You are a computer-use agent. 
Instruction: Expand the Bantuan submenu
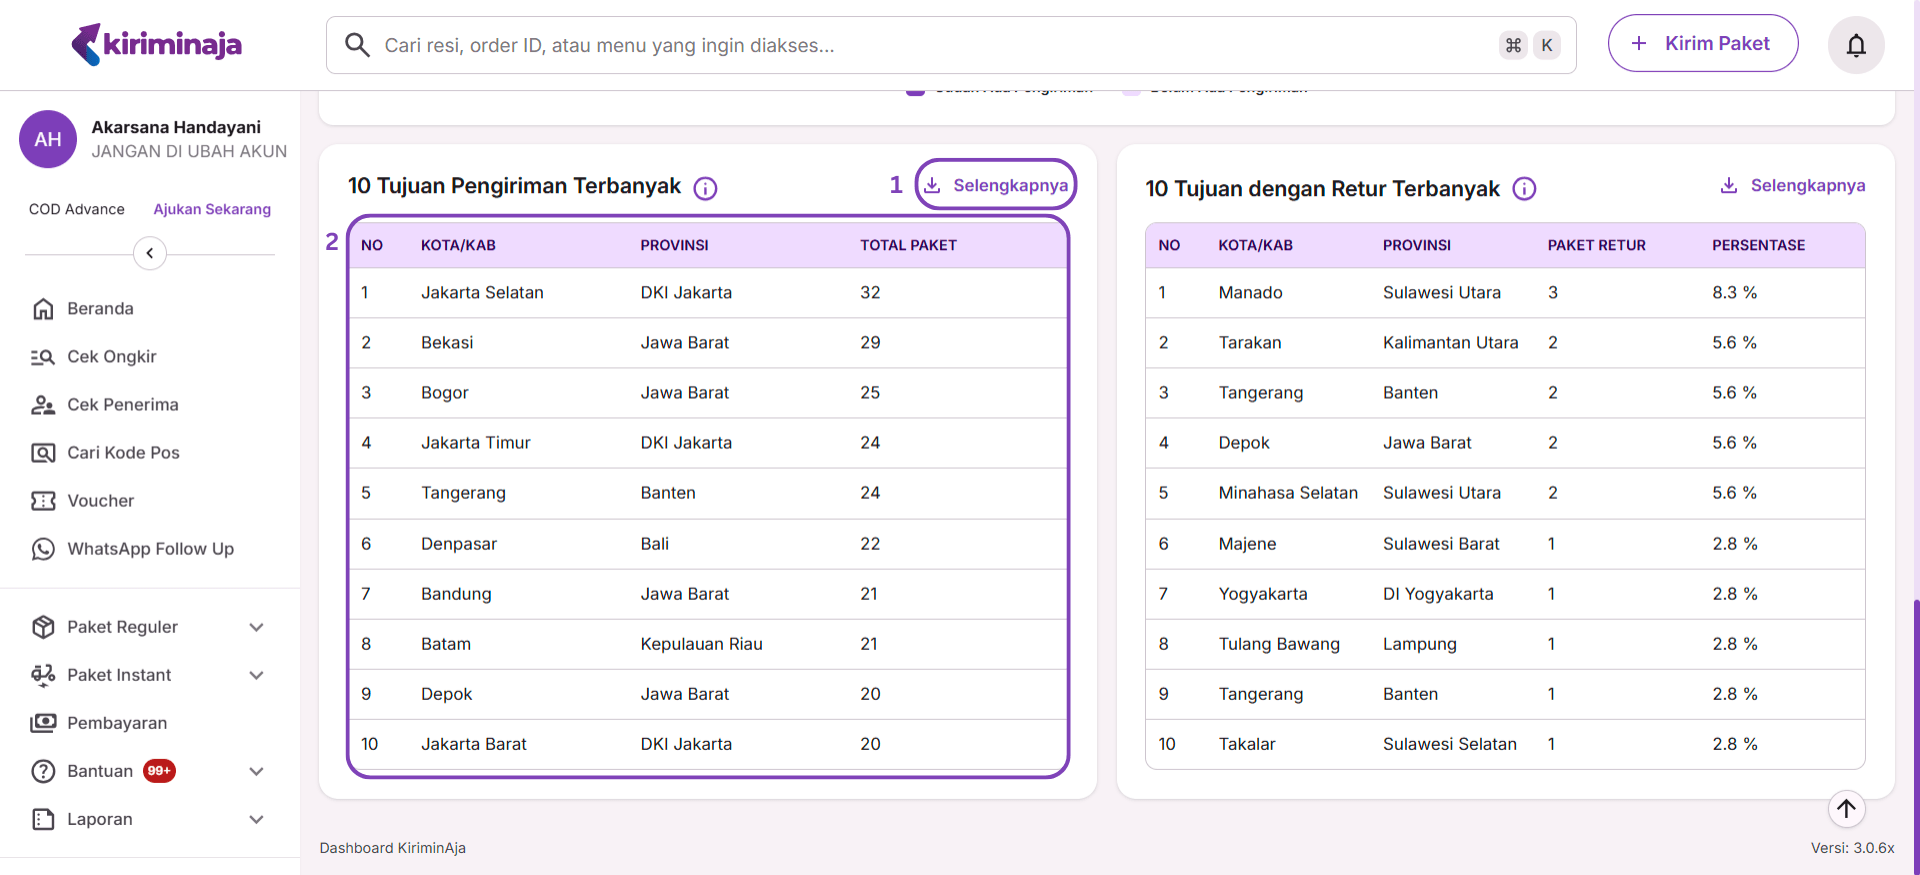pos(256,771)
